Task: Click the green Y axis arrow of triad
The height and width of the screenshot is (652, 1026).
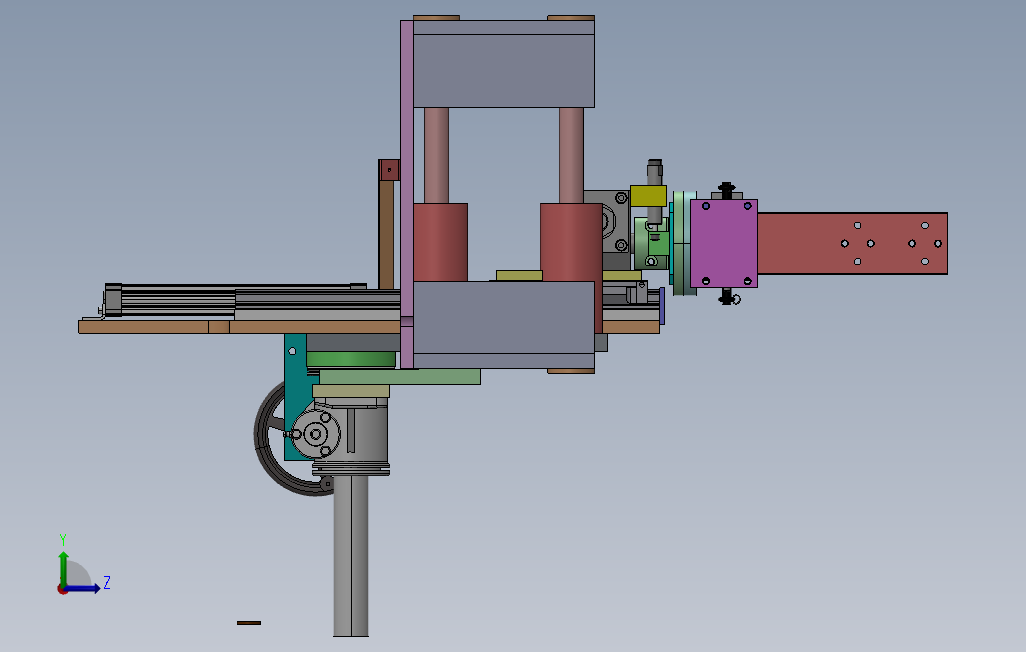Action: click(63, 567)
